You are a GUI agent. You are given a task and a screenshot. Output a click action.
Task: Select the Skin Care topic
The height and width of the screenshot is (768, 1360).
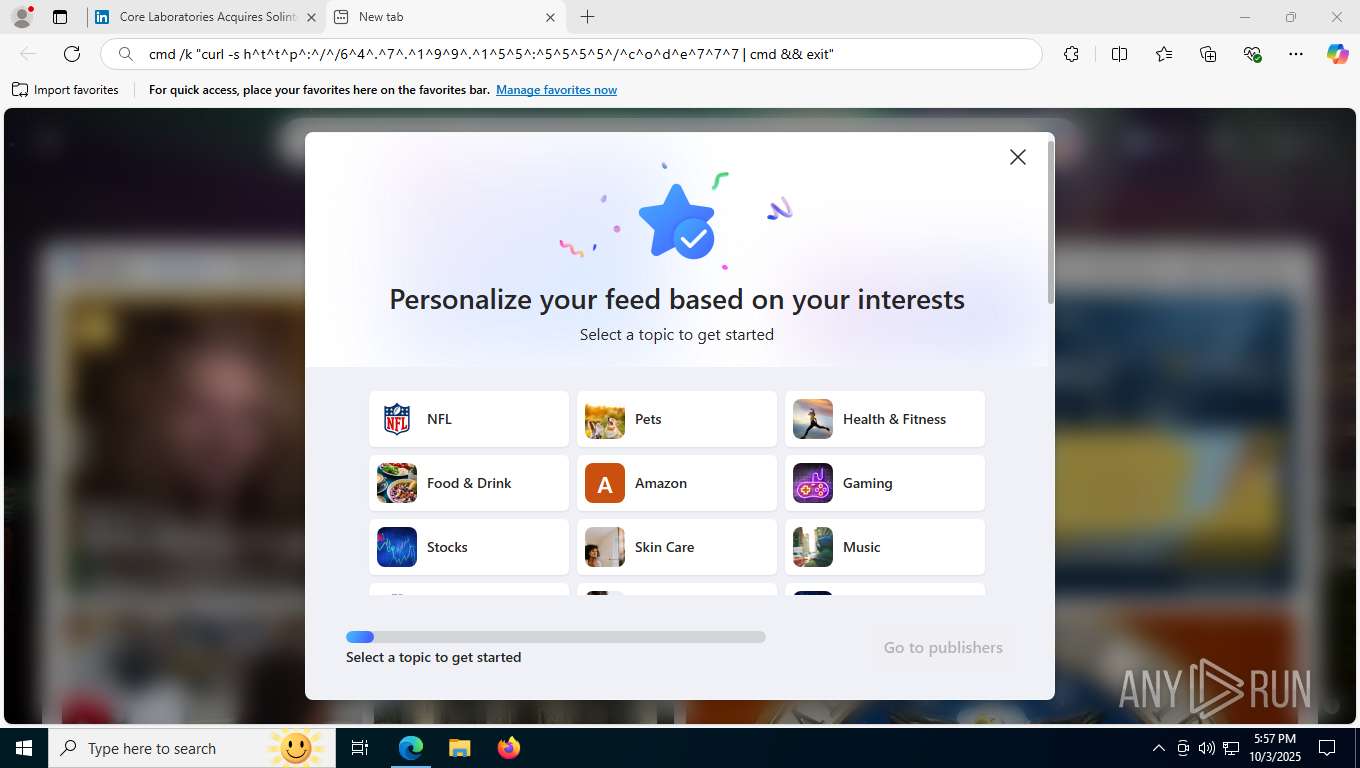tap(677, 547)
